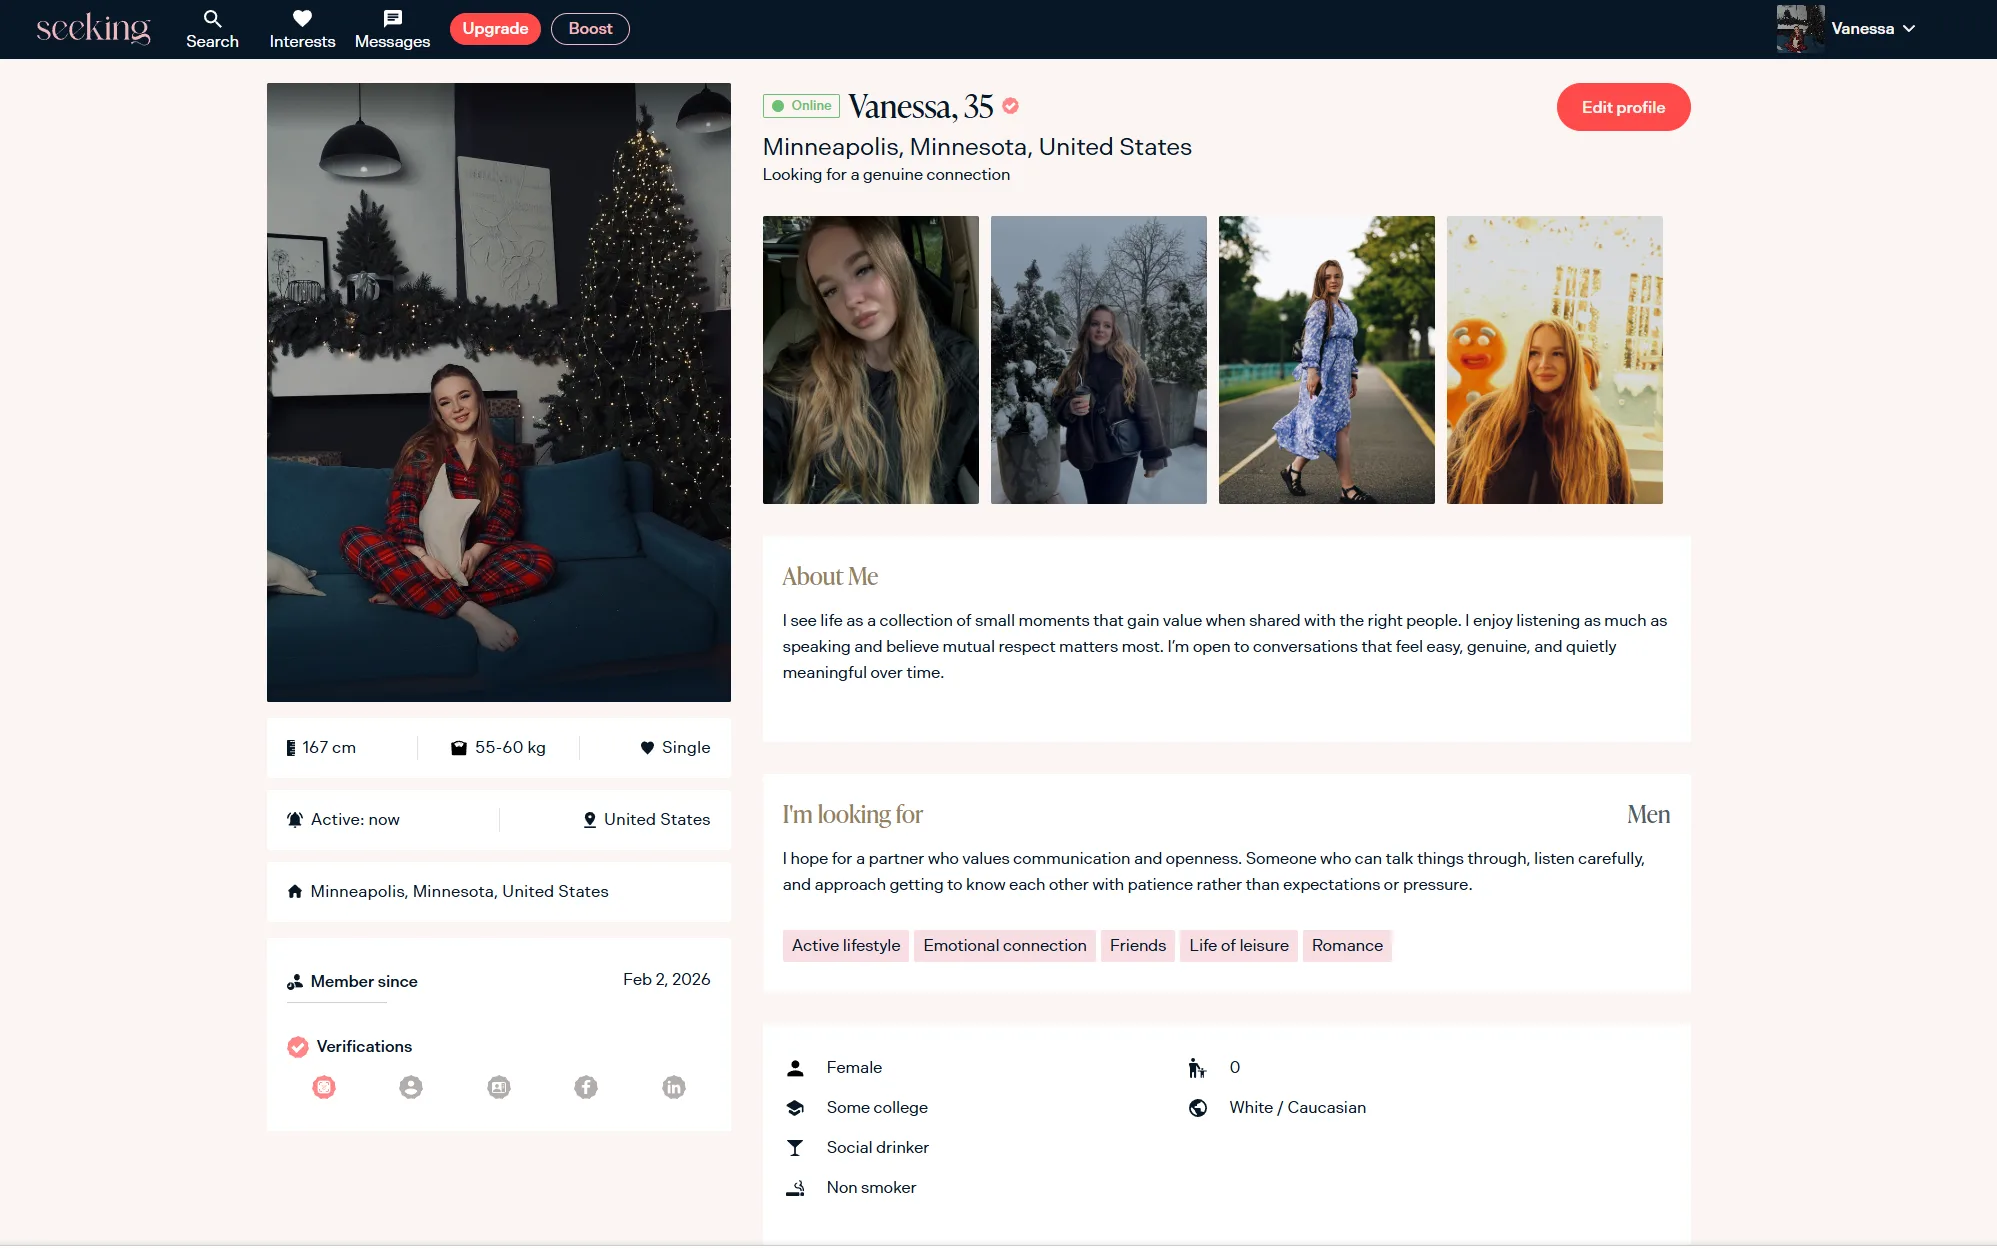Open the car selfie photo thumbnail
The width and height of the screenshot is (1997, 1249).
point(870,360)
